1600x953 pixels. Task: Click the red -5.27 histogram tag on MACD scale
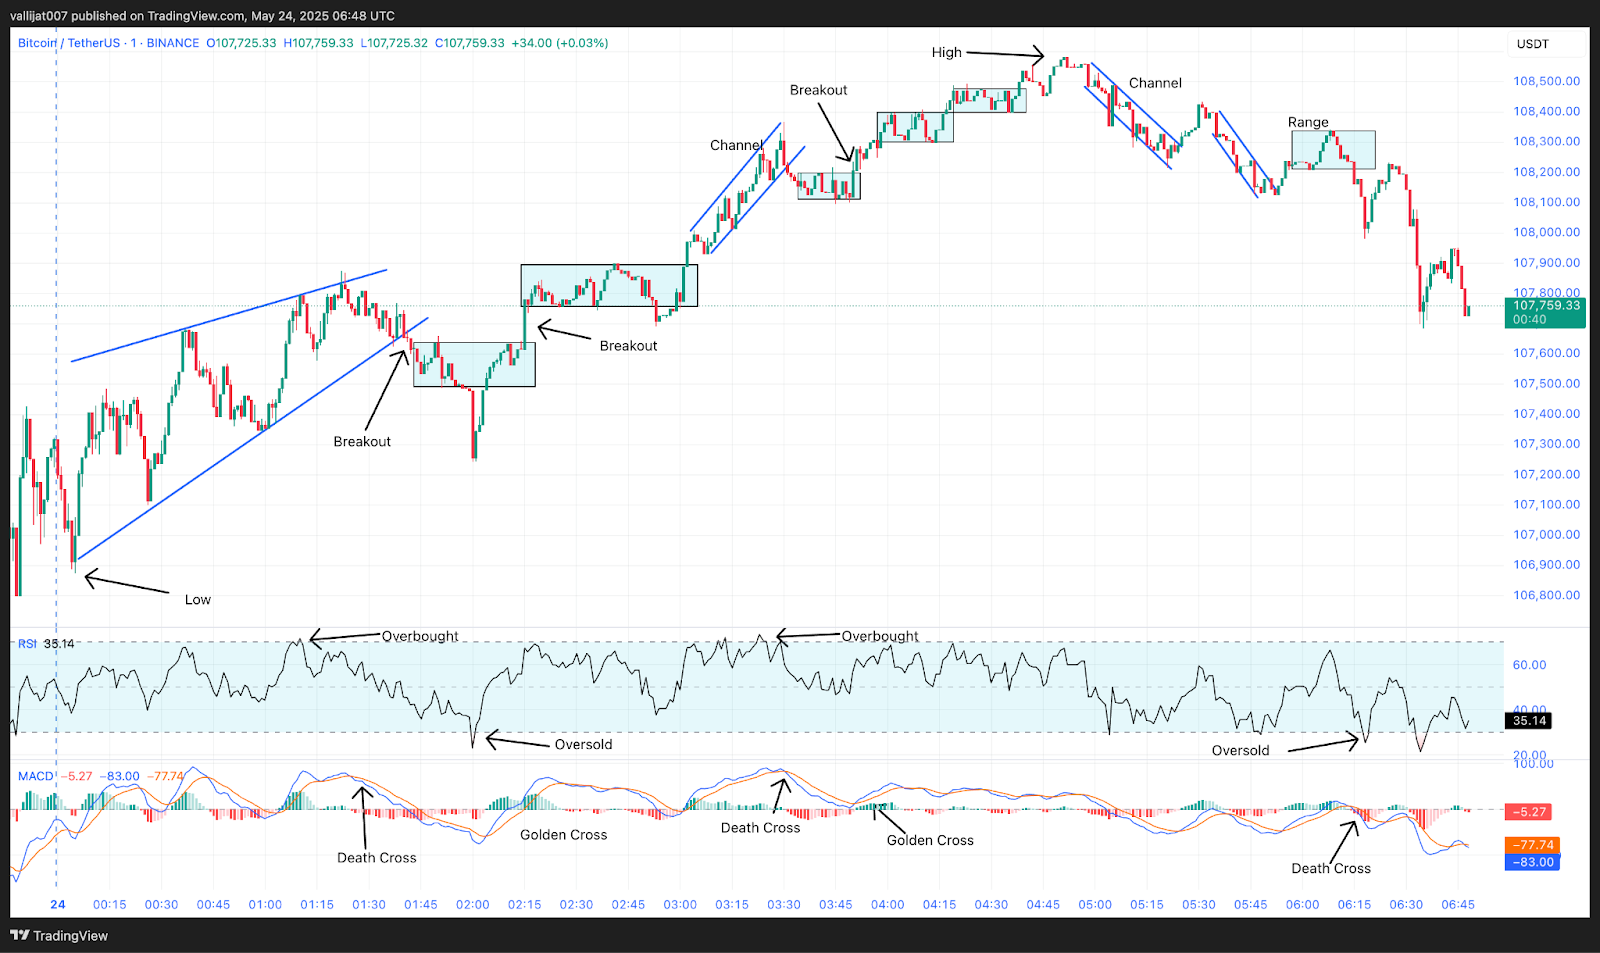click(1529, 812)
